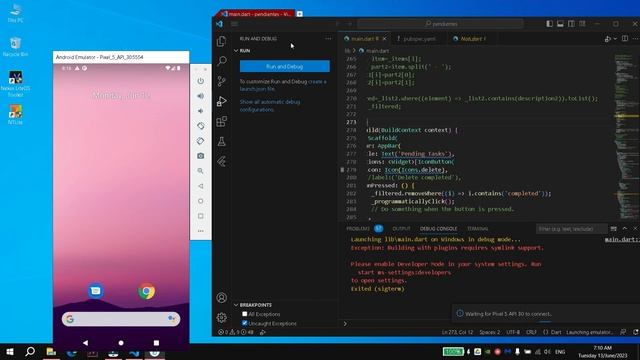The height and width of the screenshot is (360, 640).
Task: Tap the Google search bar on Android emulator
Action: [x=121, y=319]
